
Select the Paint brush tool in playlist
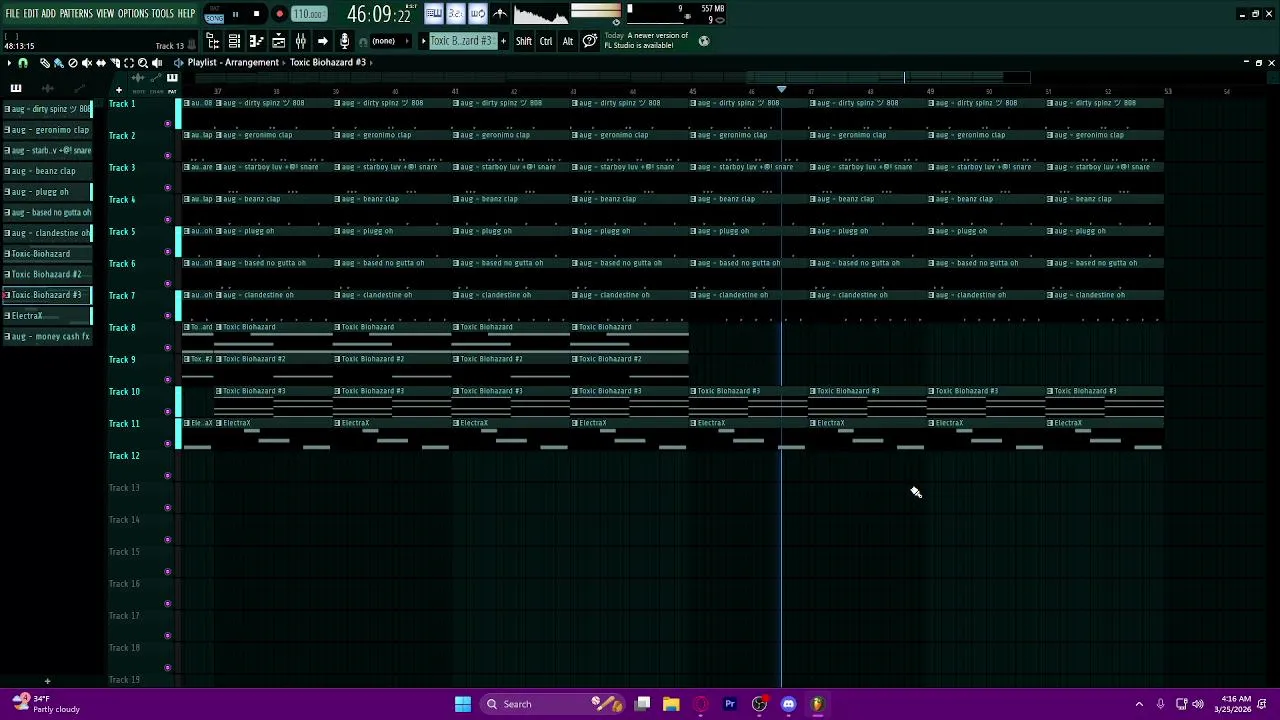coord(58,63)
